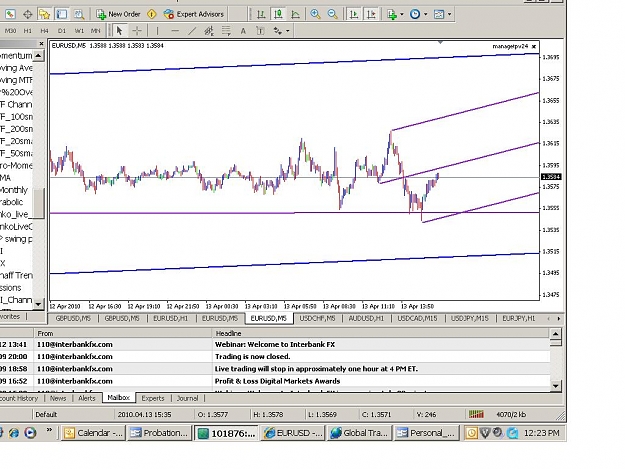Select the MN timeframe
Image resolution: width=625 pixels, height=469 pixels.
pyautogui.click(x=96, y=31)
